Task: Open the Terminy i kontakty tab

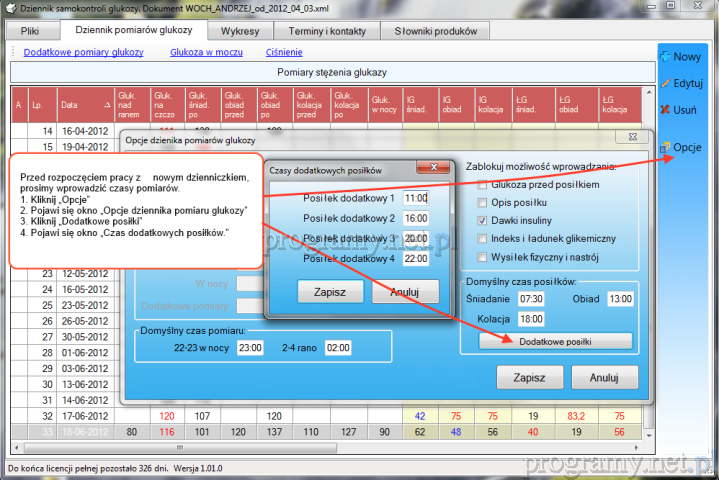Action: click(x=330, y=31)
